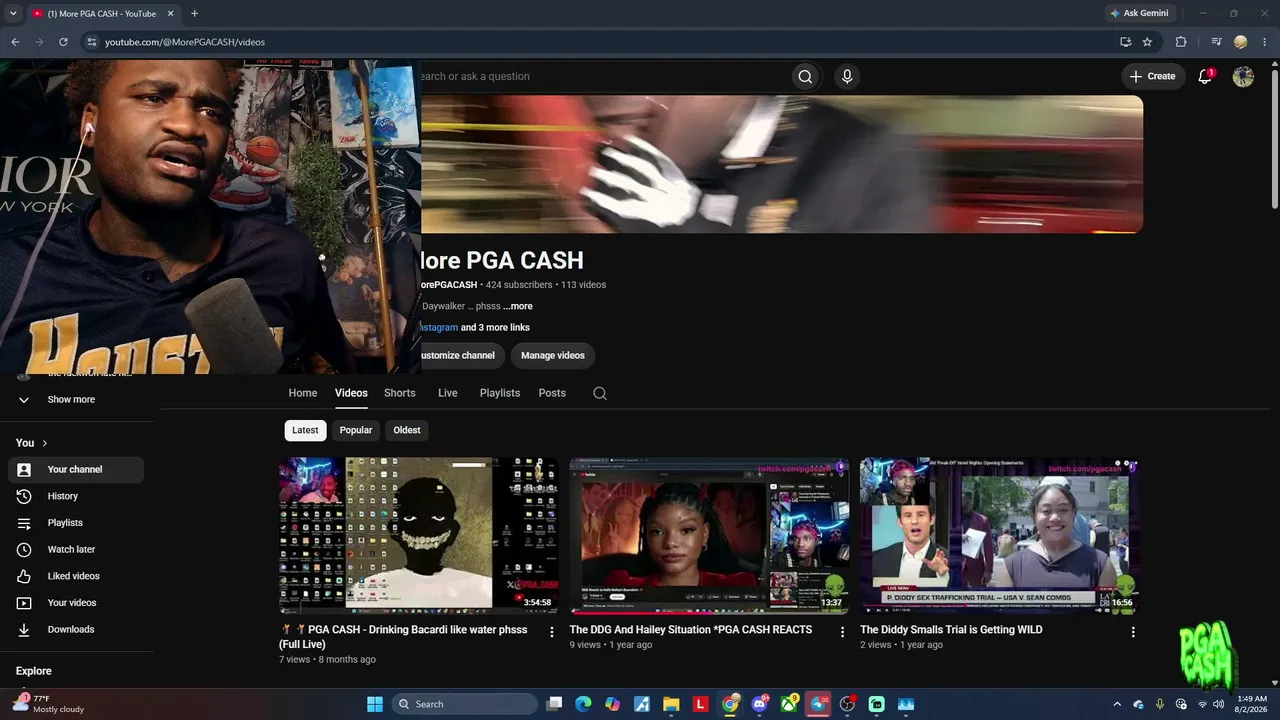
Task: Open the Diddy trial video thumbnail
Action: 1000,535
